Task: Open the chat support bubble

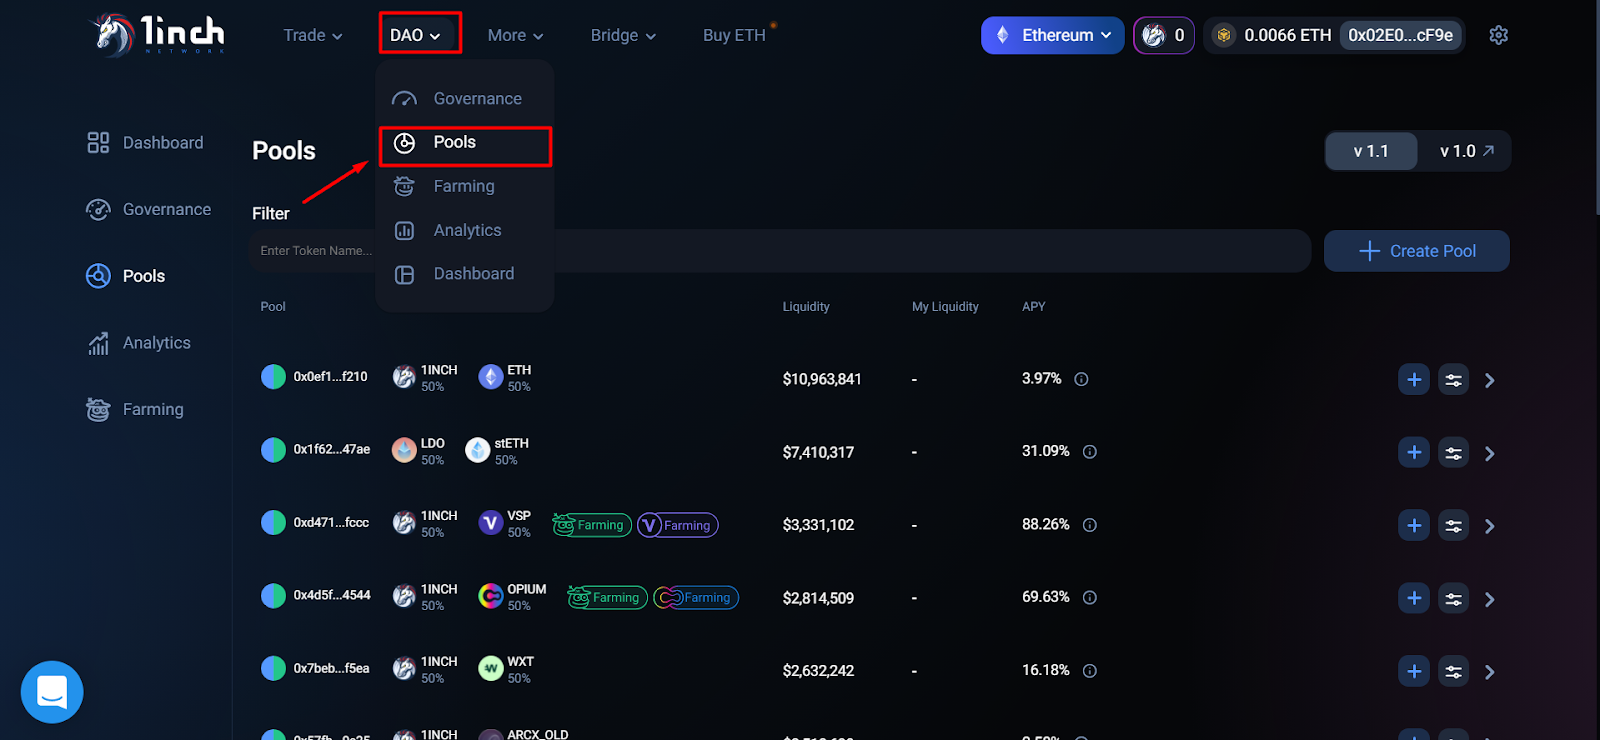Action: click(x=52, y=692)
